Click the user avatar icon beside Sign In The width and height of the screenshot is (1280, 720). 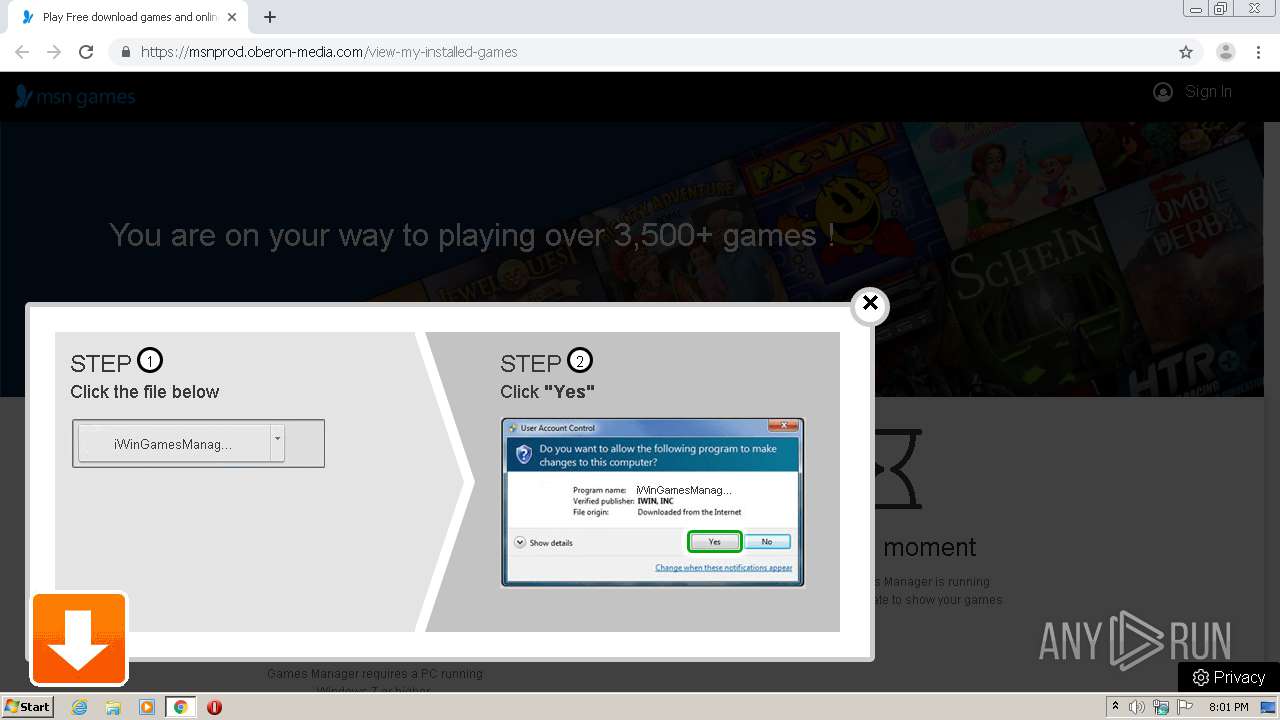[1163, 92]
